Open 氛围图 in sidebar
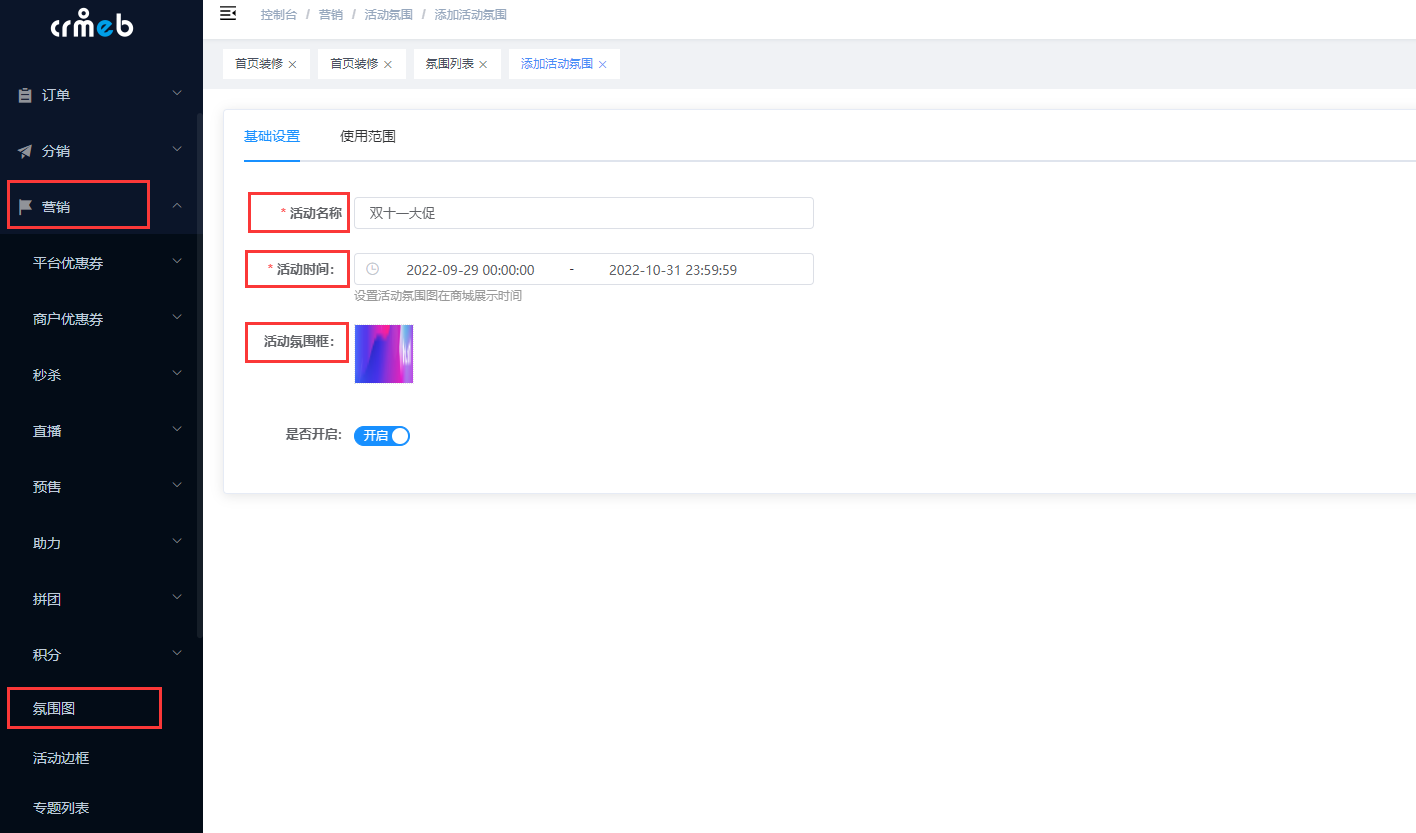 click(54, 708)
